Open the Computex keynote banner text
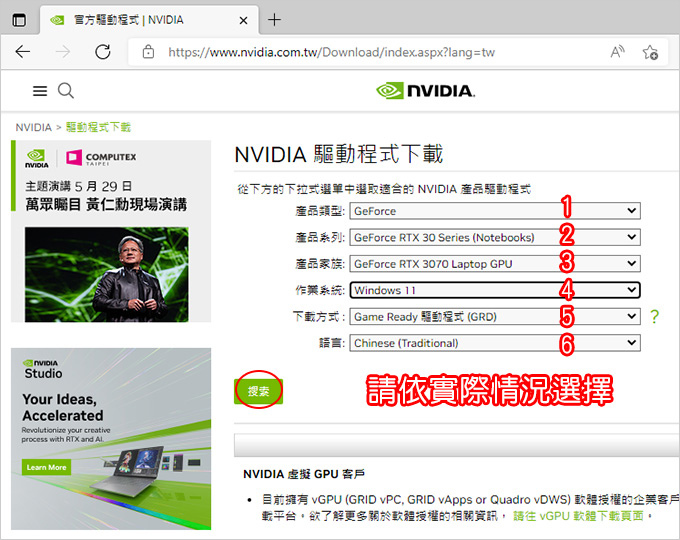 (106, 195)
